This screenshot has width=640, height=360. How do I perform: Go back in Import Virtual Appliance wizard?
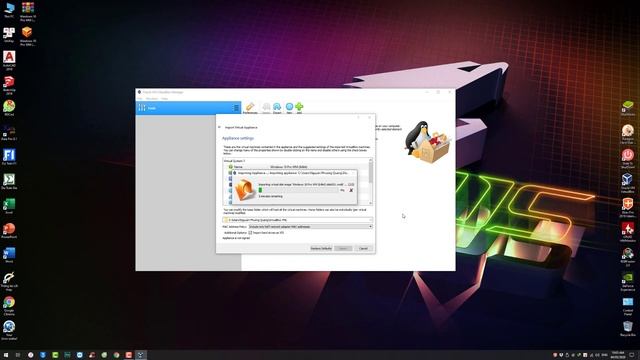point(219,127)
